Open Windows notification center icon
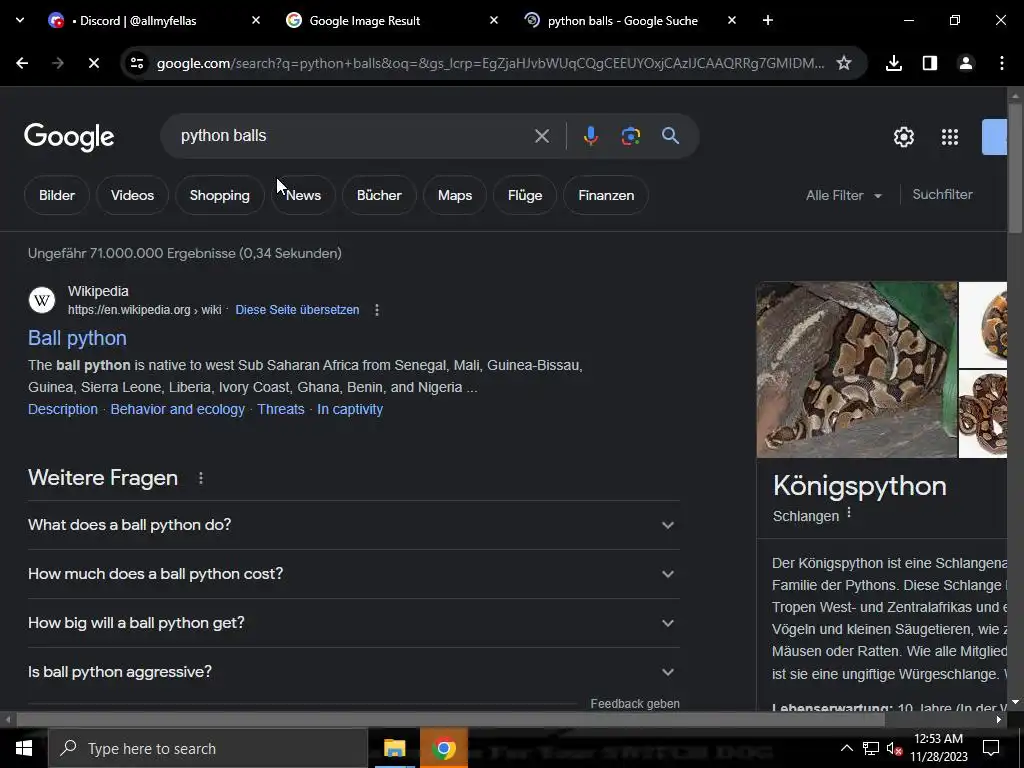 pyautogui.click(x=991, y=748)
